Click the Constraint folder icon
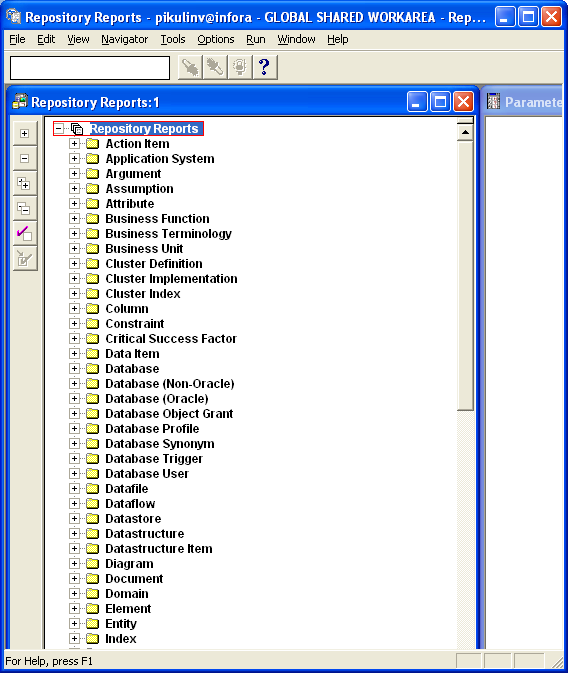 coord(92,324)
